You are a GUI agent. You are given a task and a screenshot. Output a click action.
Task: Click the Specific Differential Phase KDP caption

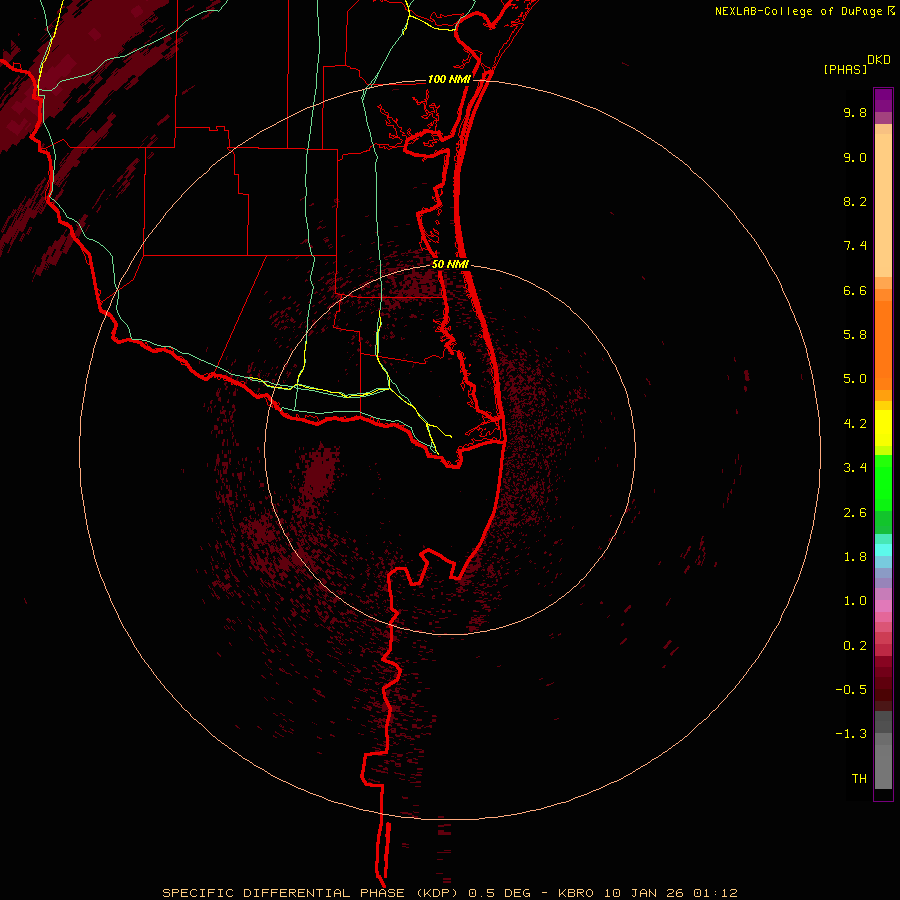[449, 893]
